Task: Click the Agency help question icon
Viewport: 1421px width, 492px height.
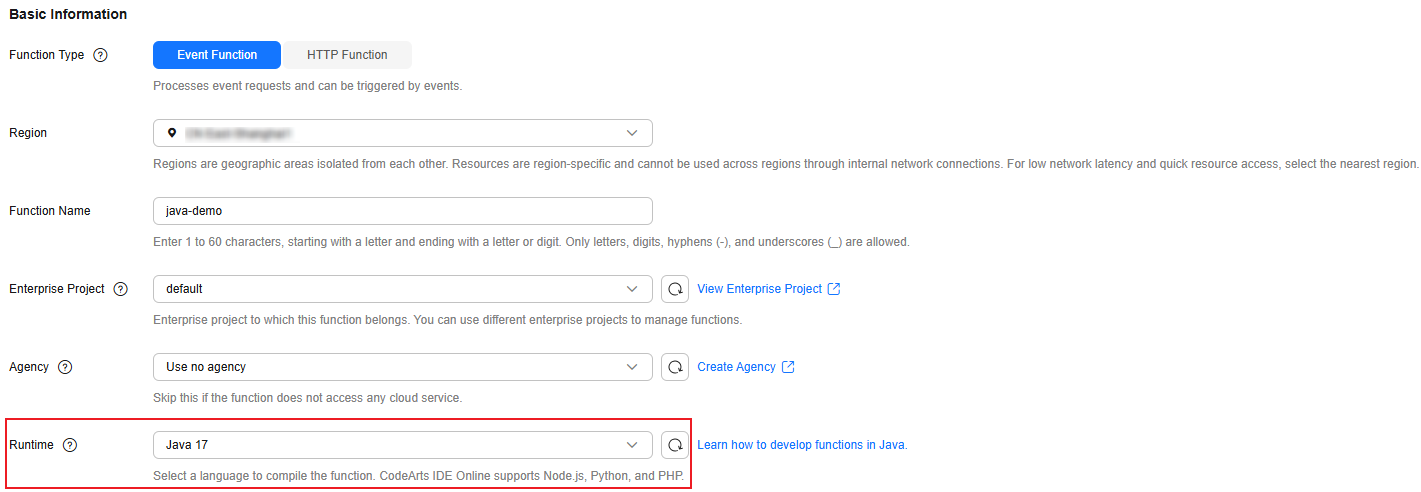Action: [x=65, y=367]
